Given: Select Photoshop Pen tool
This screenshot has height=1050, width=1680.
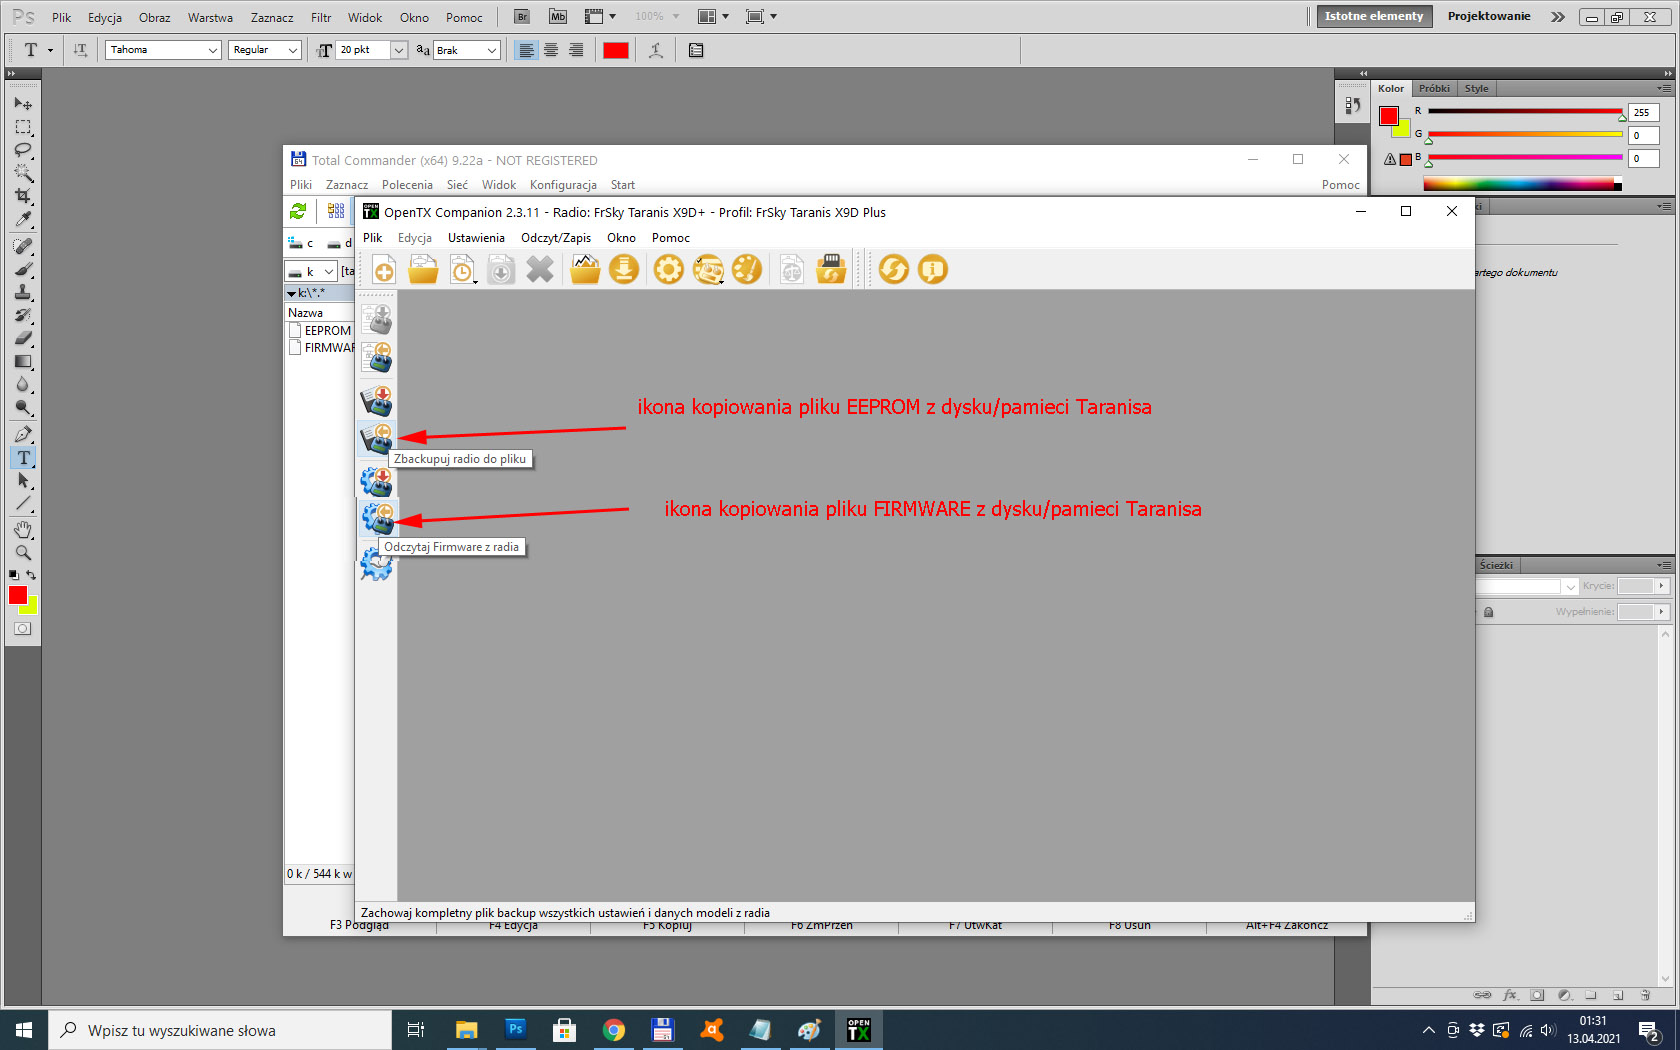Looking at the screenshot, I should click(23, 434).
